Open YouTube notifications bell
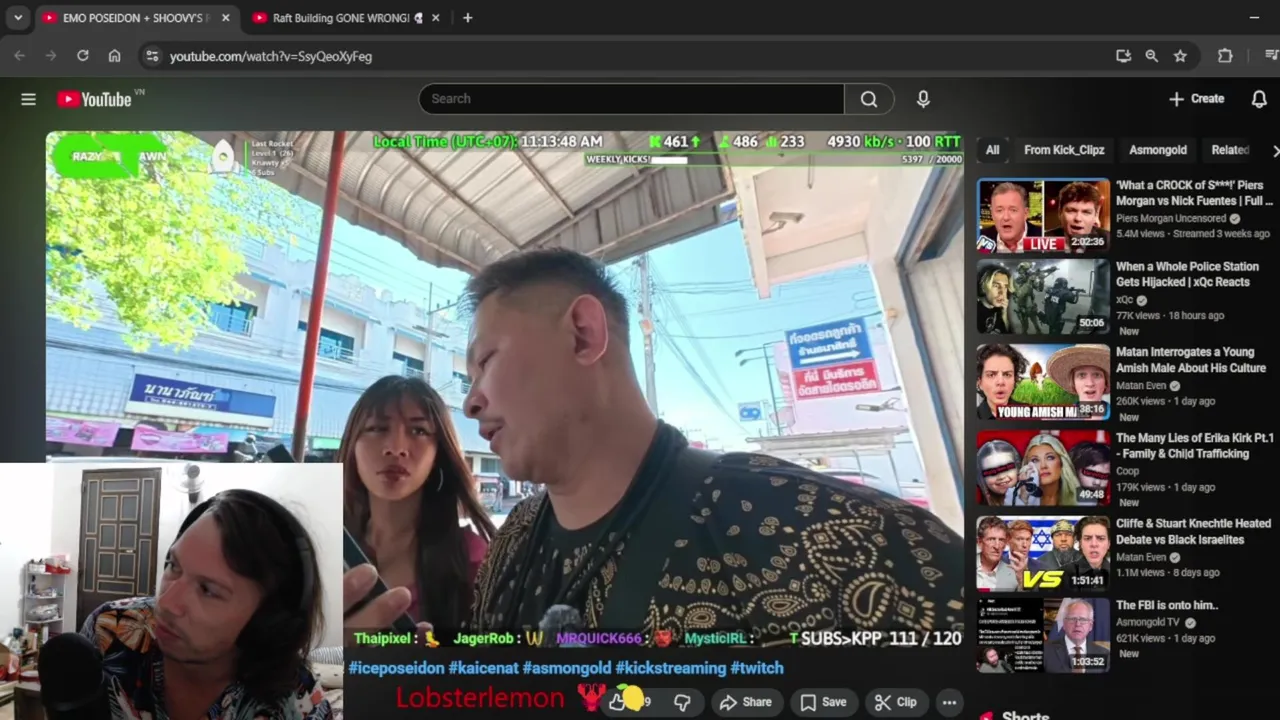The height and width of the screenshot is (720, 1280). point(1259,99)
